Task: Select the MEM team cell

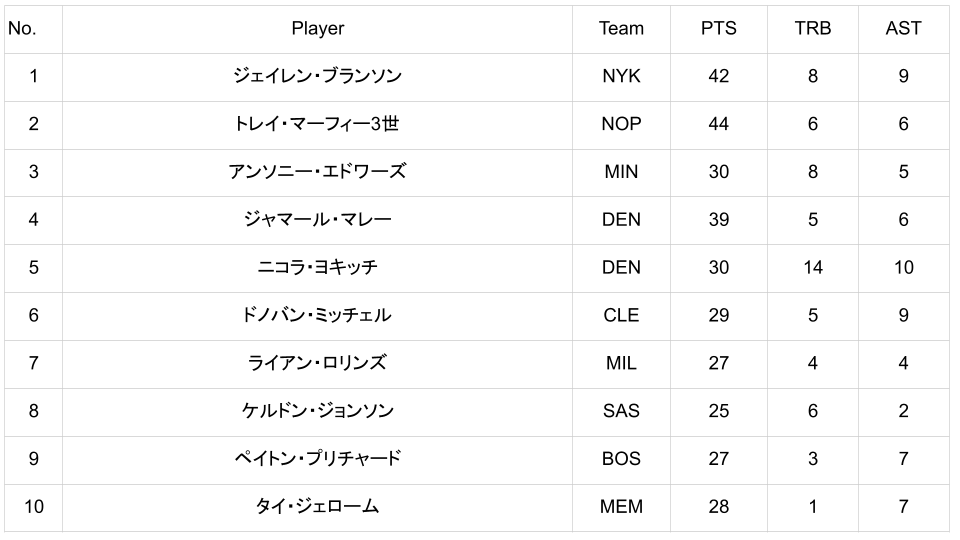Action: coord(621,507)
